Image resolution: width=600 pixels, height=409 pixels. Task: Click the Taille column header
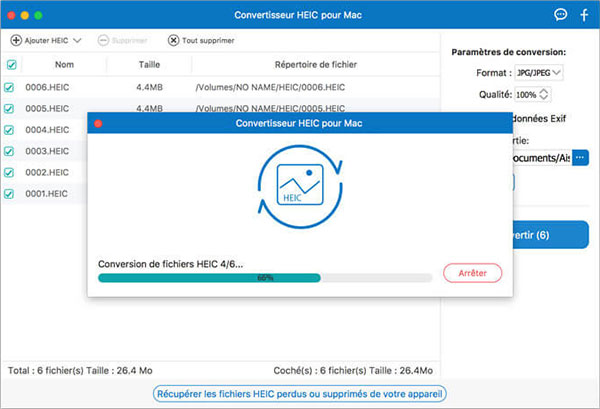click(149, 65)
